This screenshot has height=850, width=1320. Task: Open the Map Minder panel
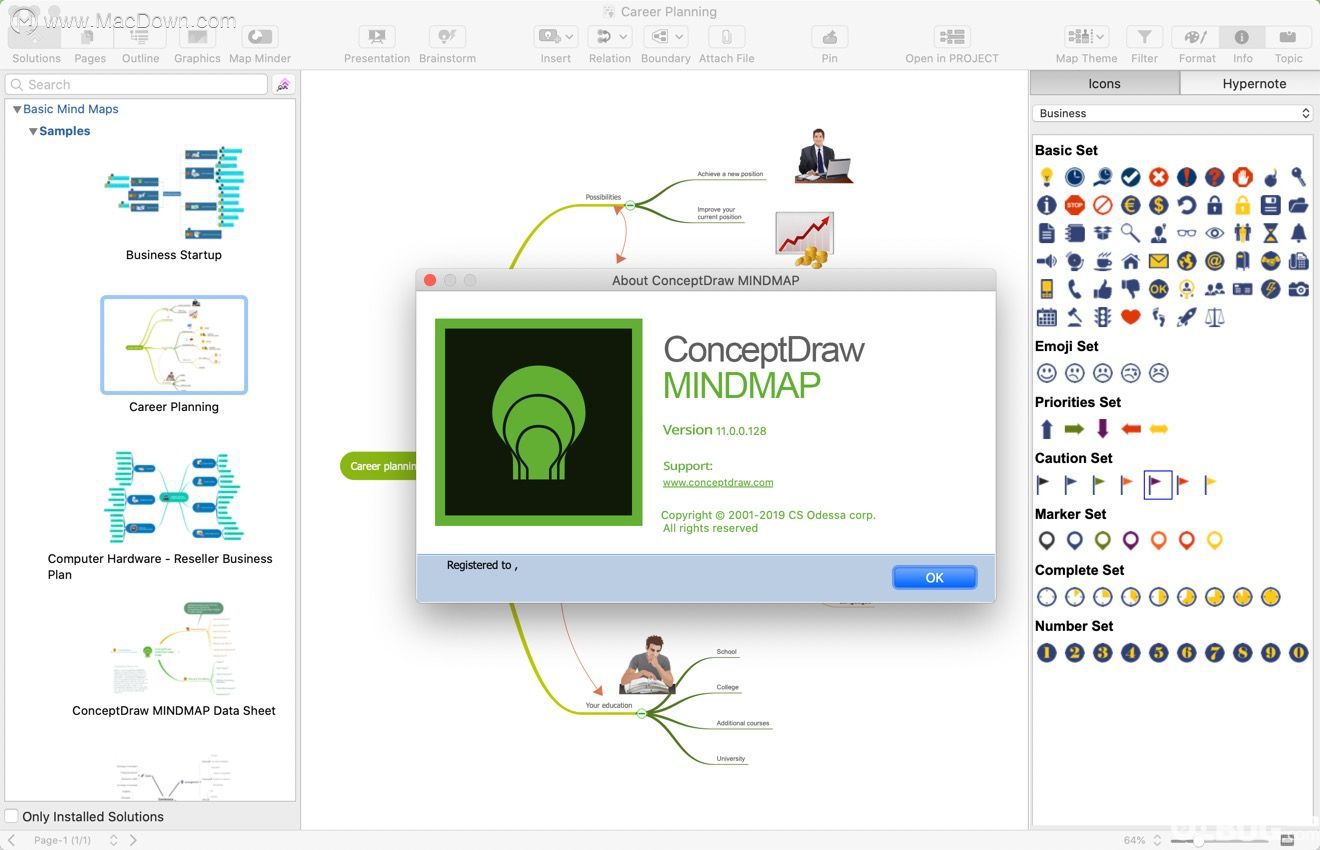[x=260, y=37]
